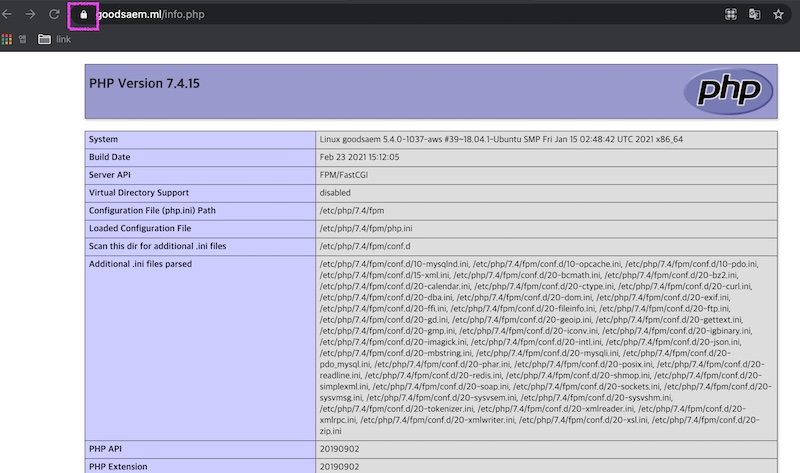Viewport: 800px width, 473px height.
Task: Click the /etc/php/7.4/fpm path value
Action: (x=352, y=211)
